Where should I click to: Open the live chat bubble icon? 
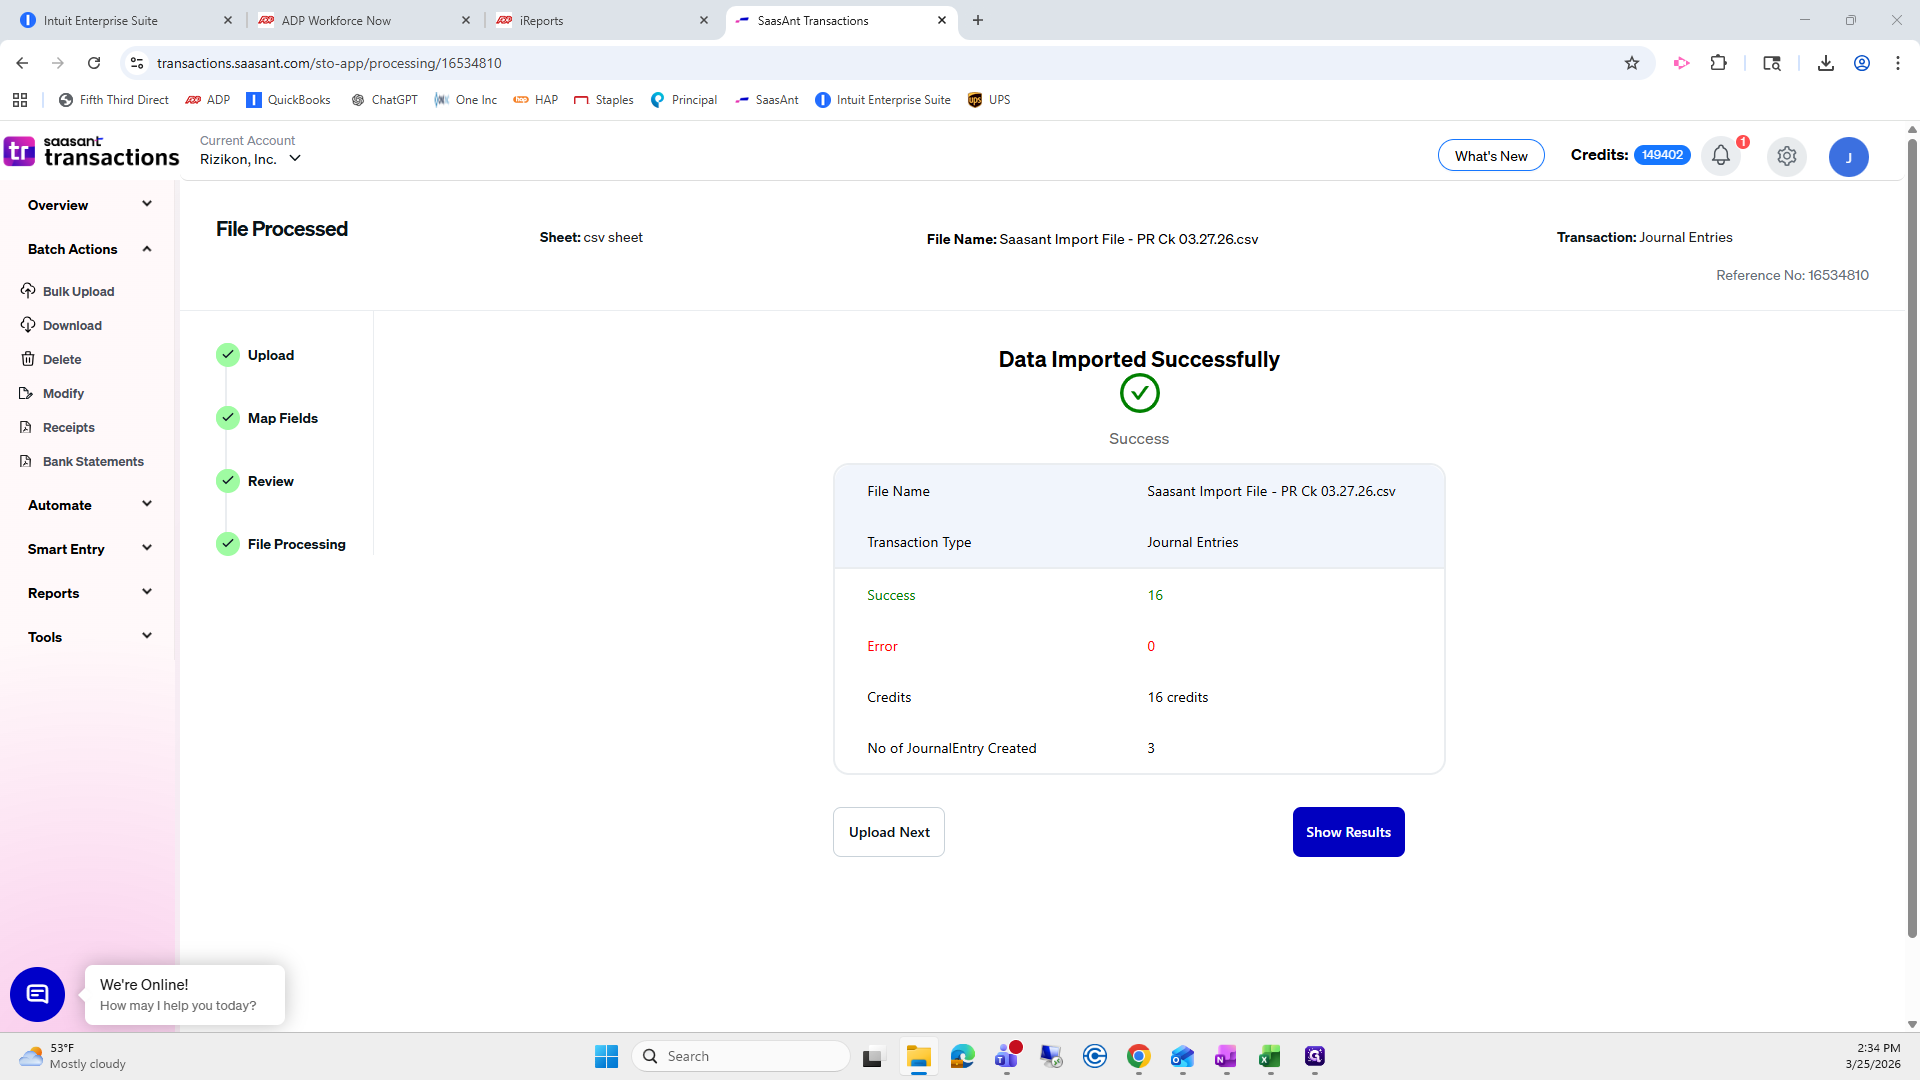pyautogui.click(x=37, y=994)
